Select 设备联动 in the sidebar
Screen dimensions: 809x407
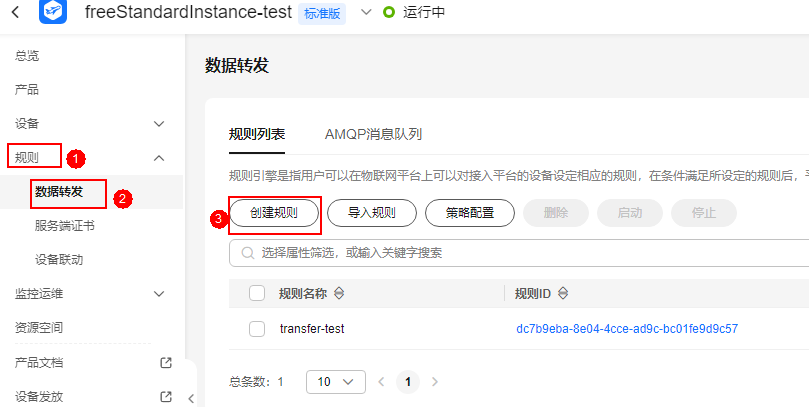click(x=59, y=260)
